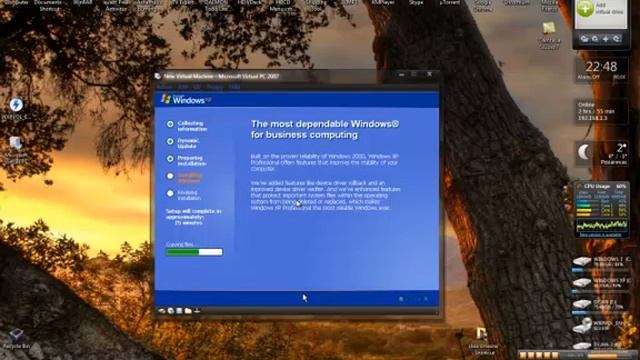
Task: Click the Windows XP logo in setup header
Action: pos(186,100)
